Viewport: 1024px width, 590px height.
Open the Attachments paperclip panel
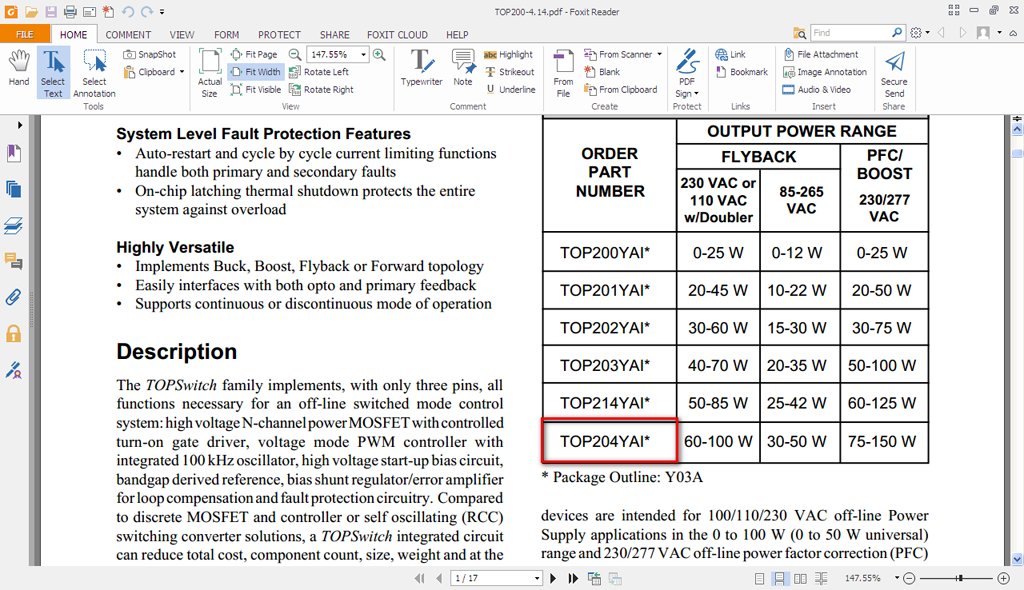(13, 297)
